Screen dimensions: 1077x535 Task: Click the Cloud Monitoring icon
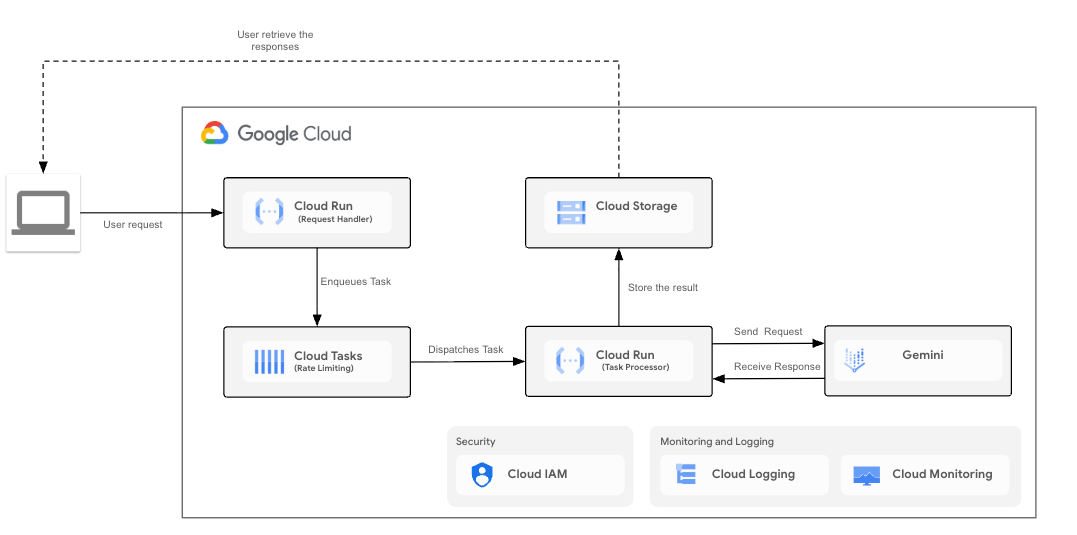pyautogui.click(x=866, y=475)
